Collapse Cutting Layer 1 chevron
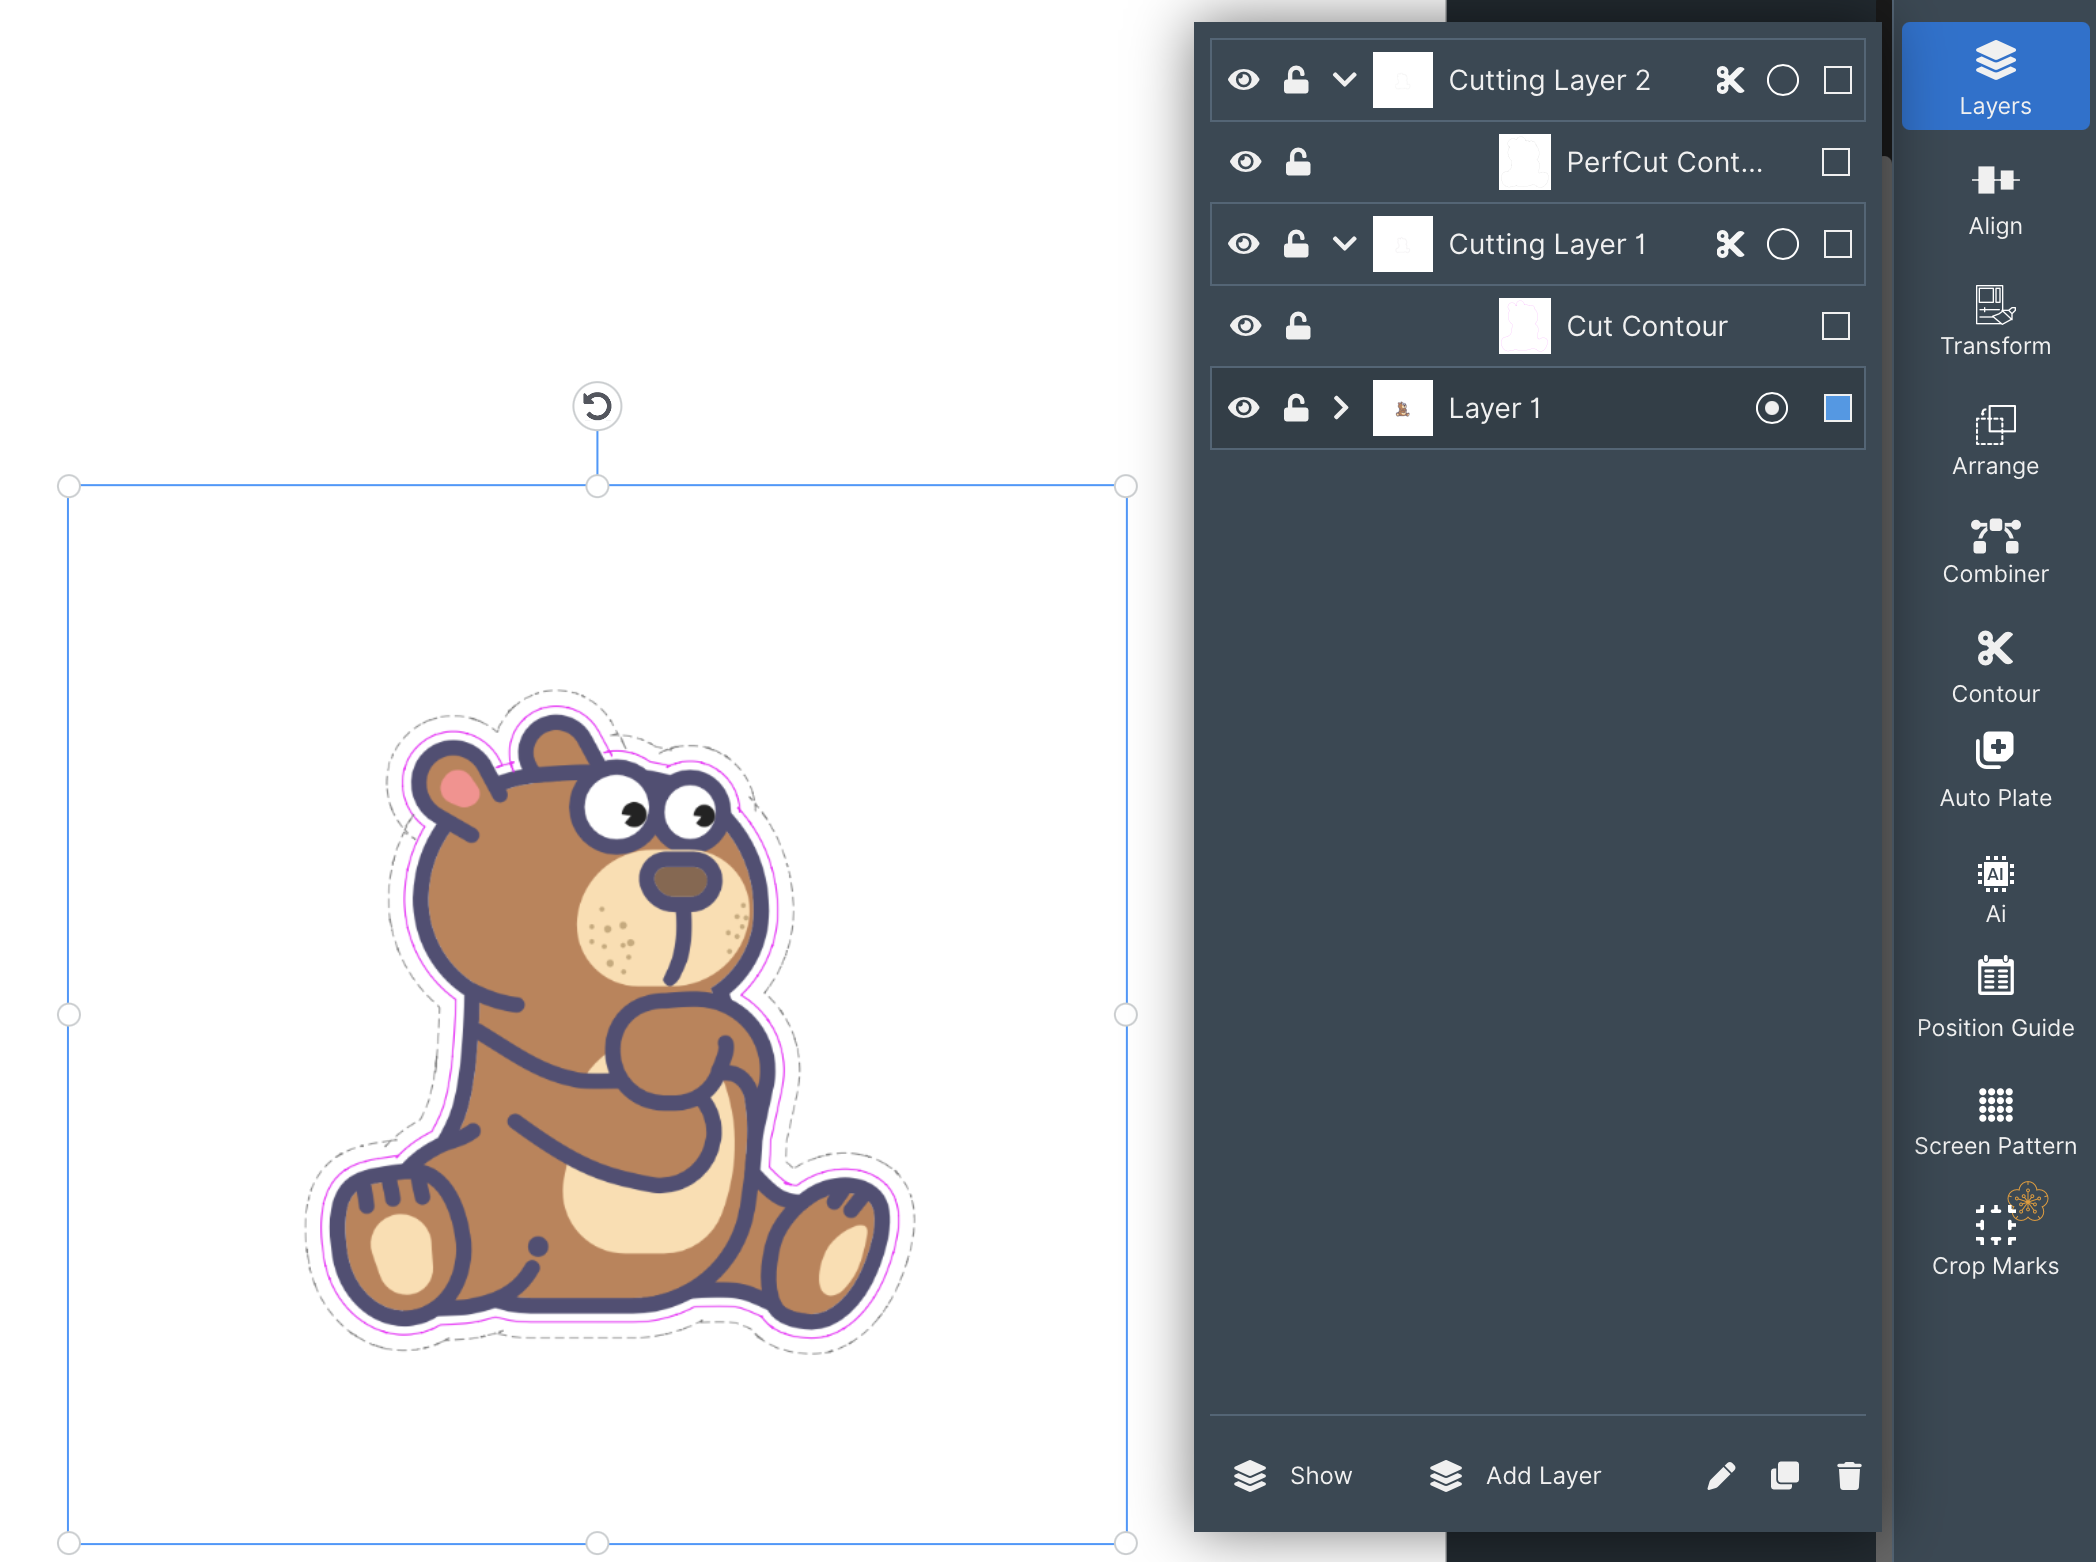 tap(1345, 244)
